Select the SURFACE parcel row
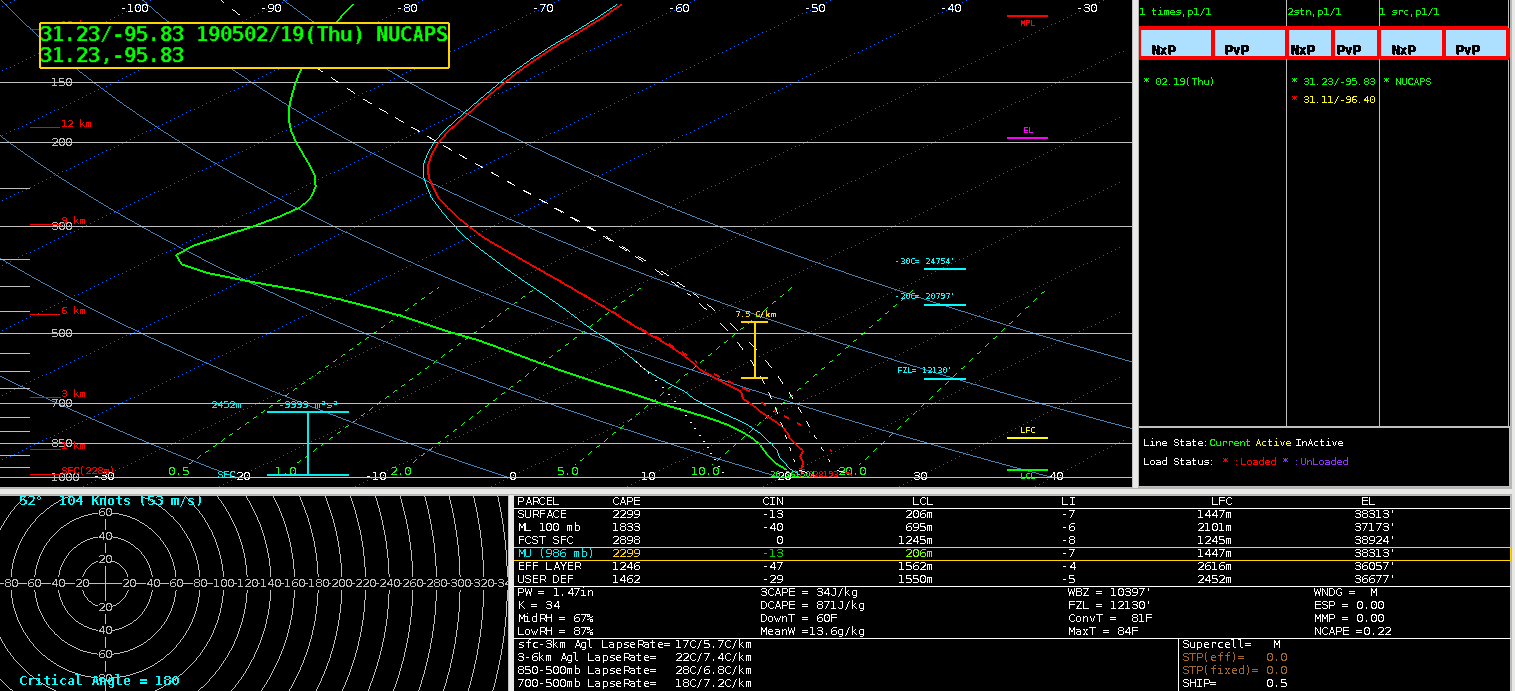Screen dimensions: 1515x691 click(x=1010, y=514)
